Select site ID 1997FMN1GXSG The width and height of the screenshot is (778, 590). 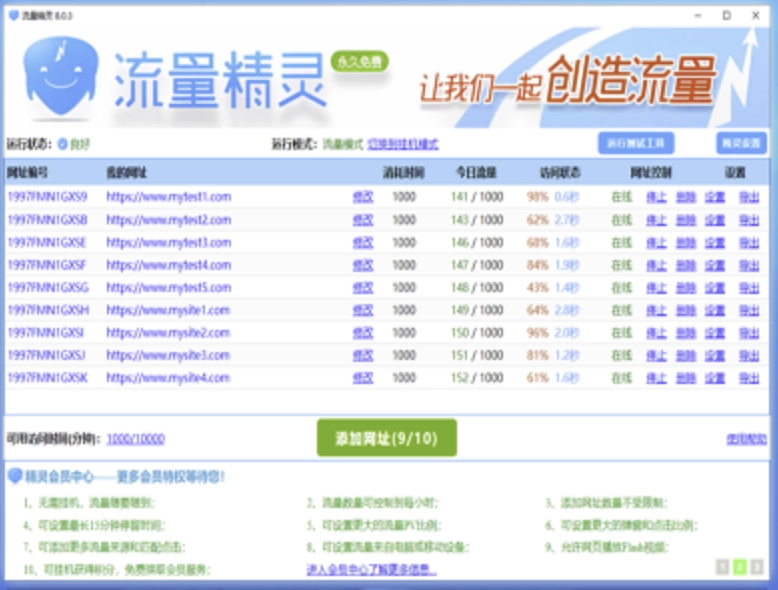[x=48, y=288]
